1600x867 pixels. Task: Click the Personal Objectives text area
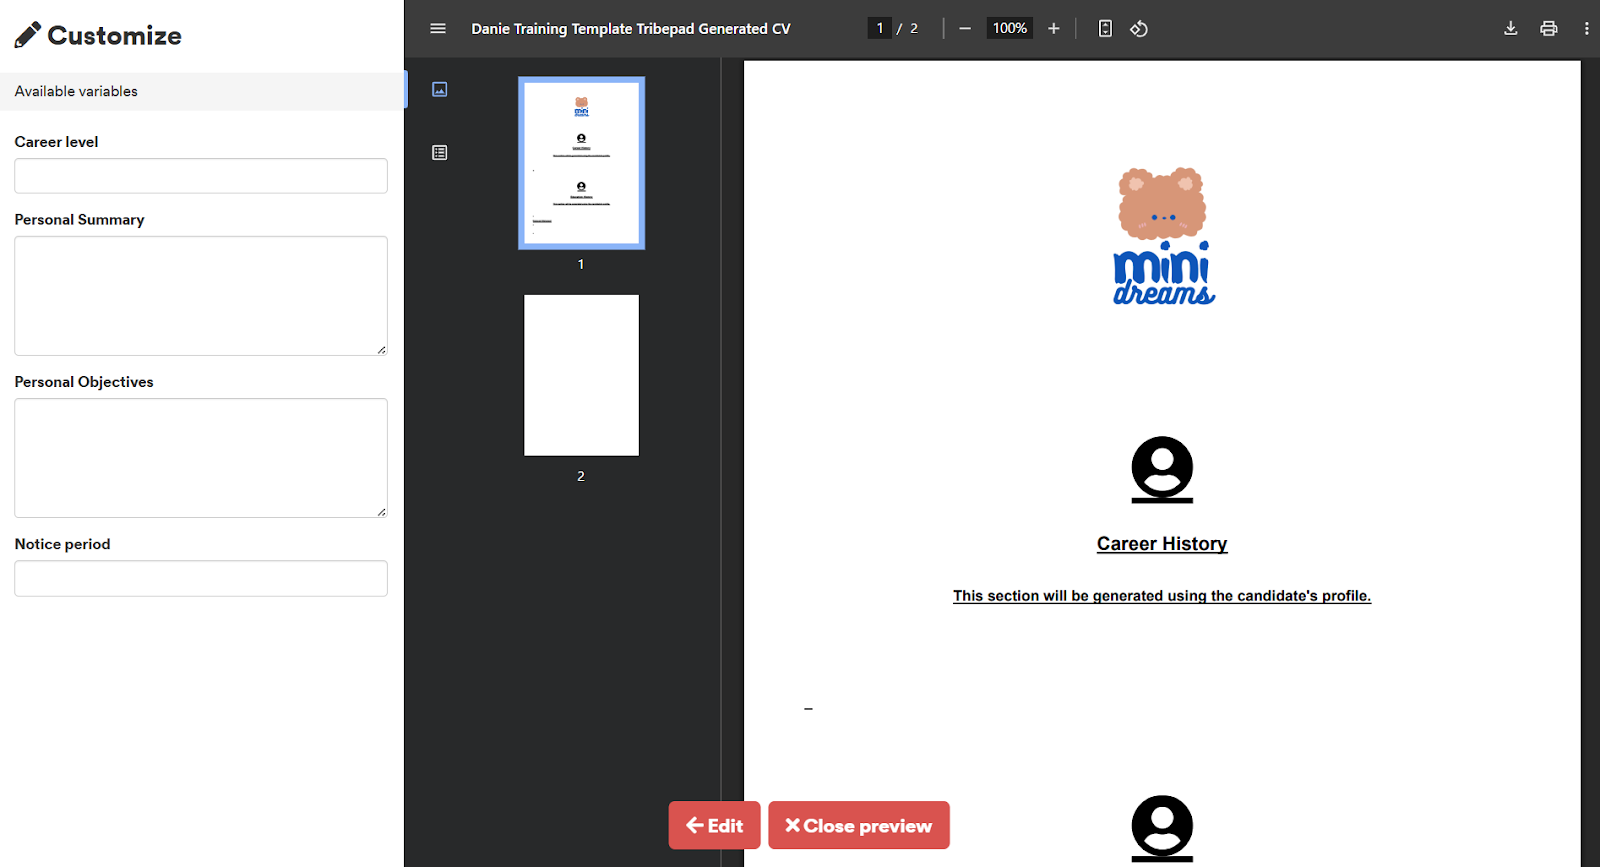[201, 458]
